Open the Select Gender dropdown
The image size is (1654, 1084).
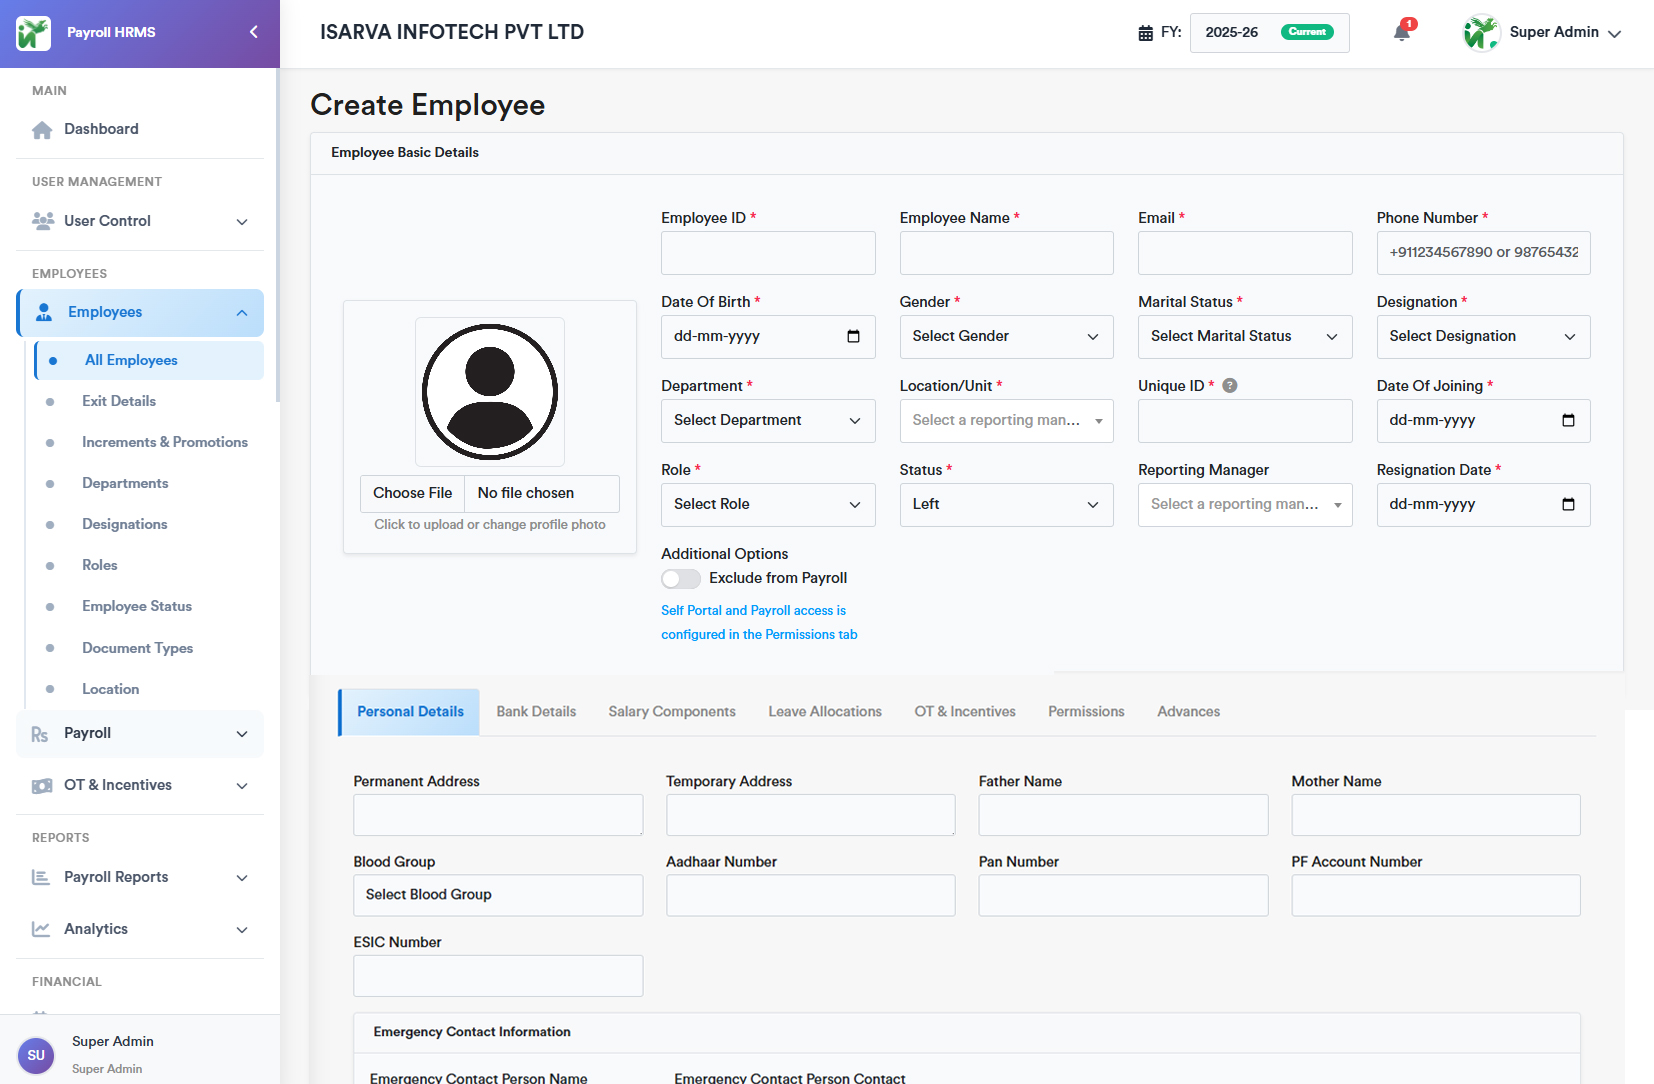point(1005,337)
